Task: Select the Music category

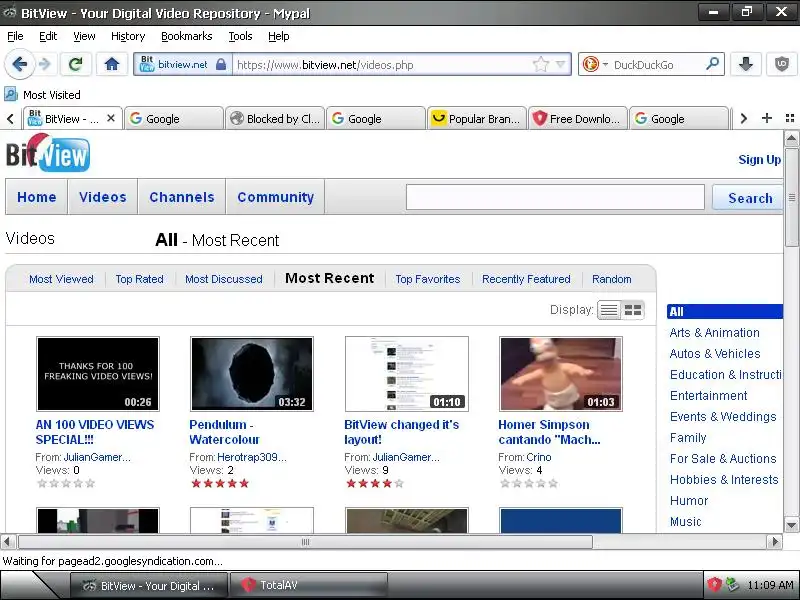Action: tap(685, 521)
